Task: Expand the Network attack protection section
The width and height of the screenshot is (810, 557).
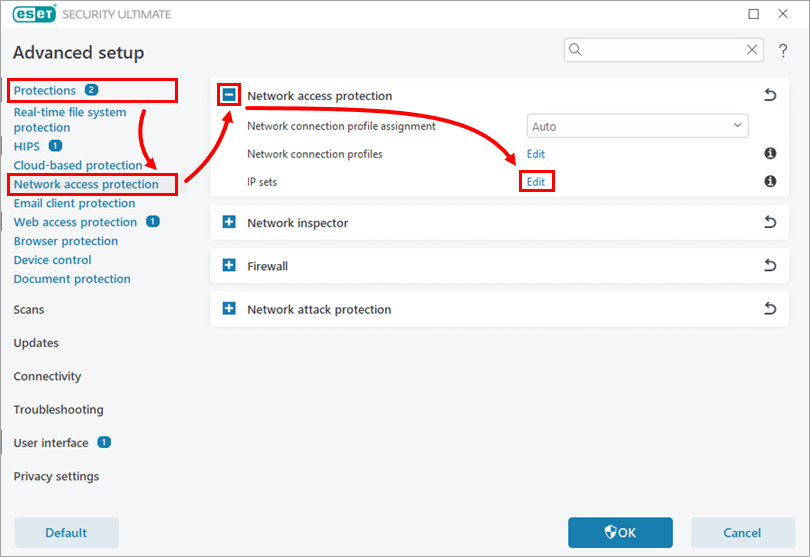Action: click(x=229, y=309)
